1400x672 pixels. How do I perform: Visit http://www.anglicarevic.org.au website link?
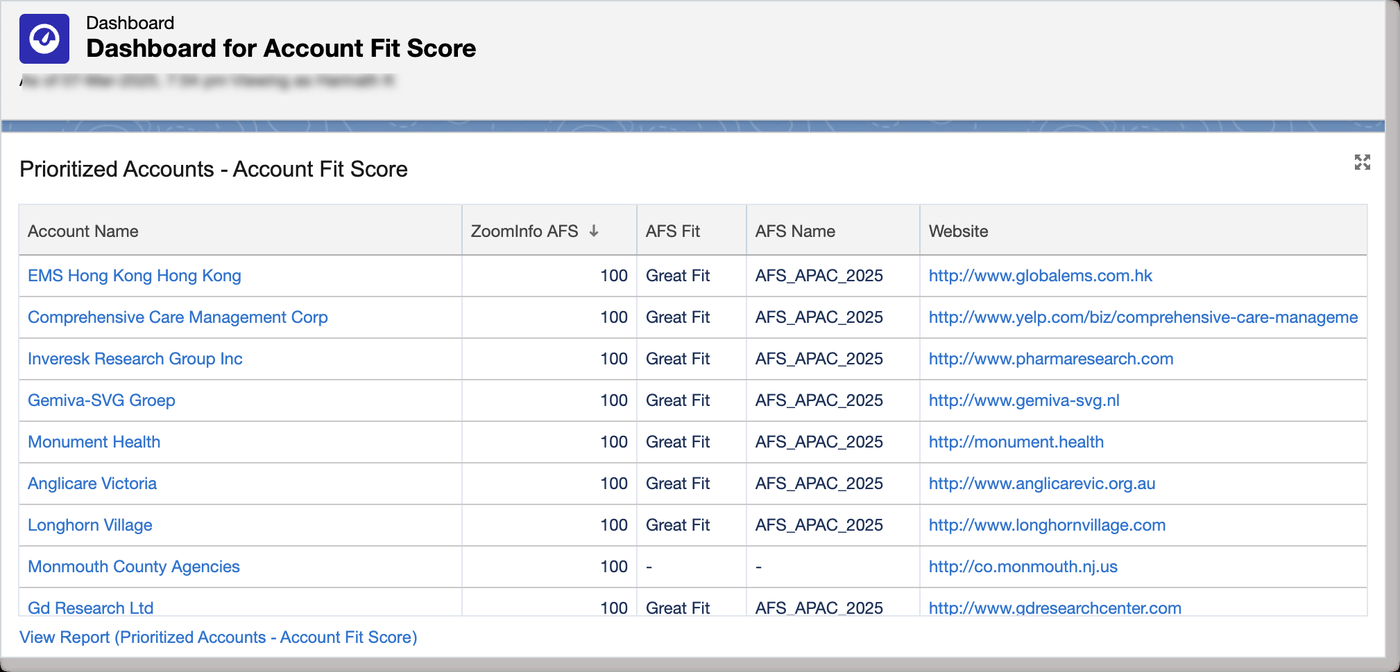pos(1042,483)
